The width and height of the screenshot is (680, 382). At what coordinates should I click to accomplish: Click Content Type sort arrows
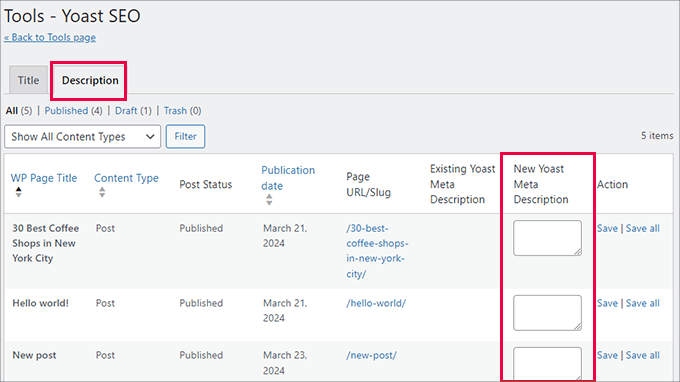(x=102, y=192)
